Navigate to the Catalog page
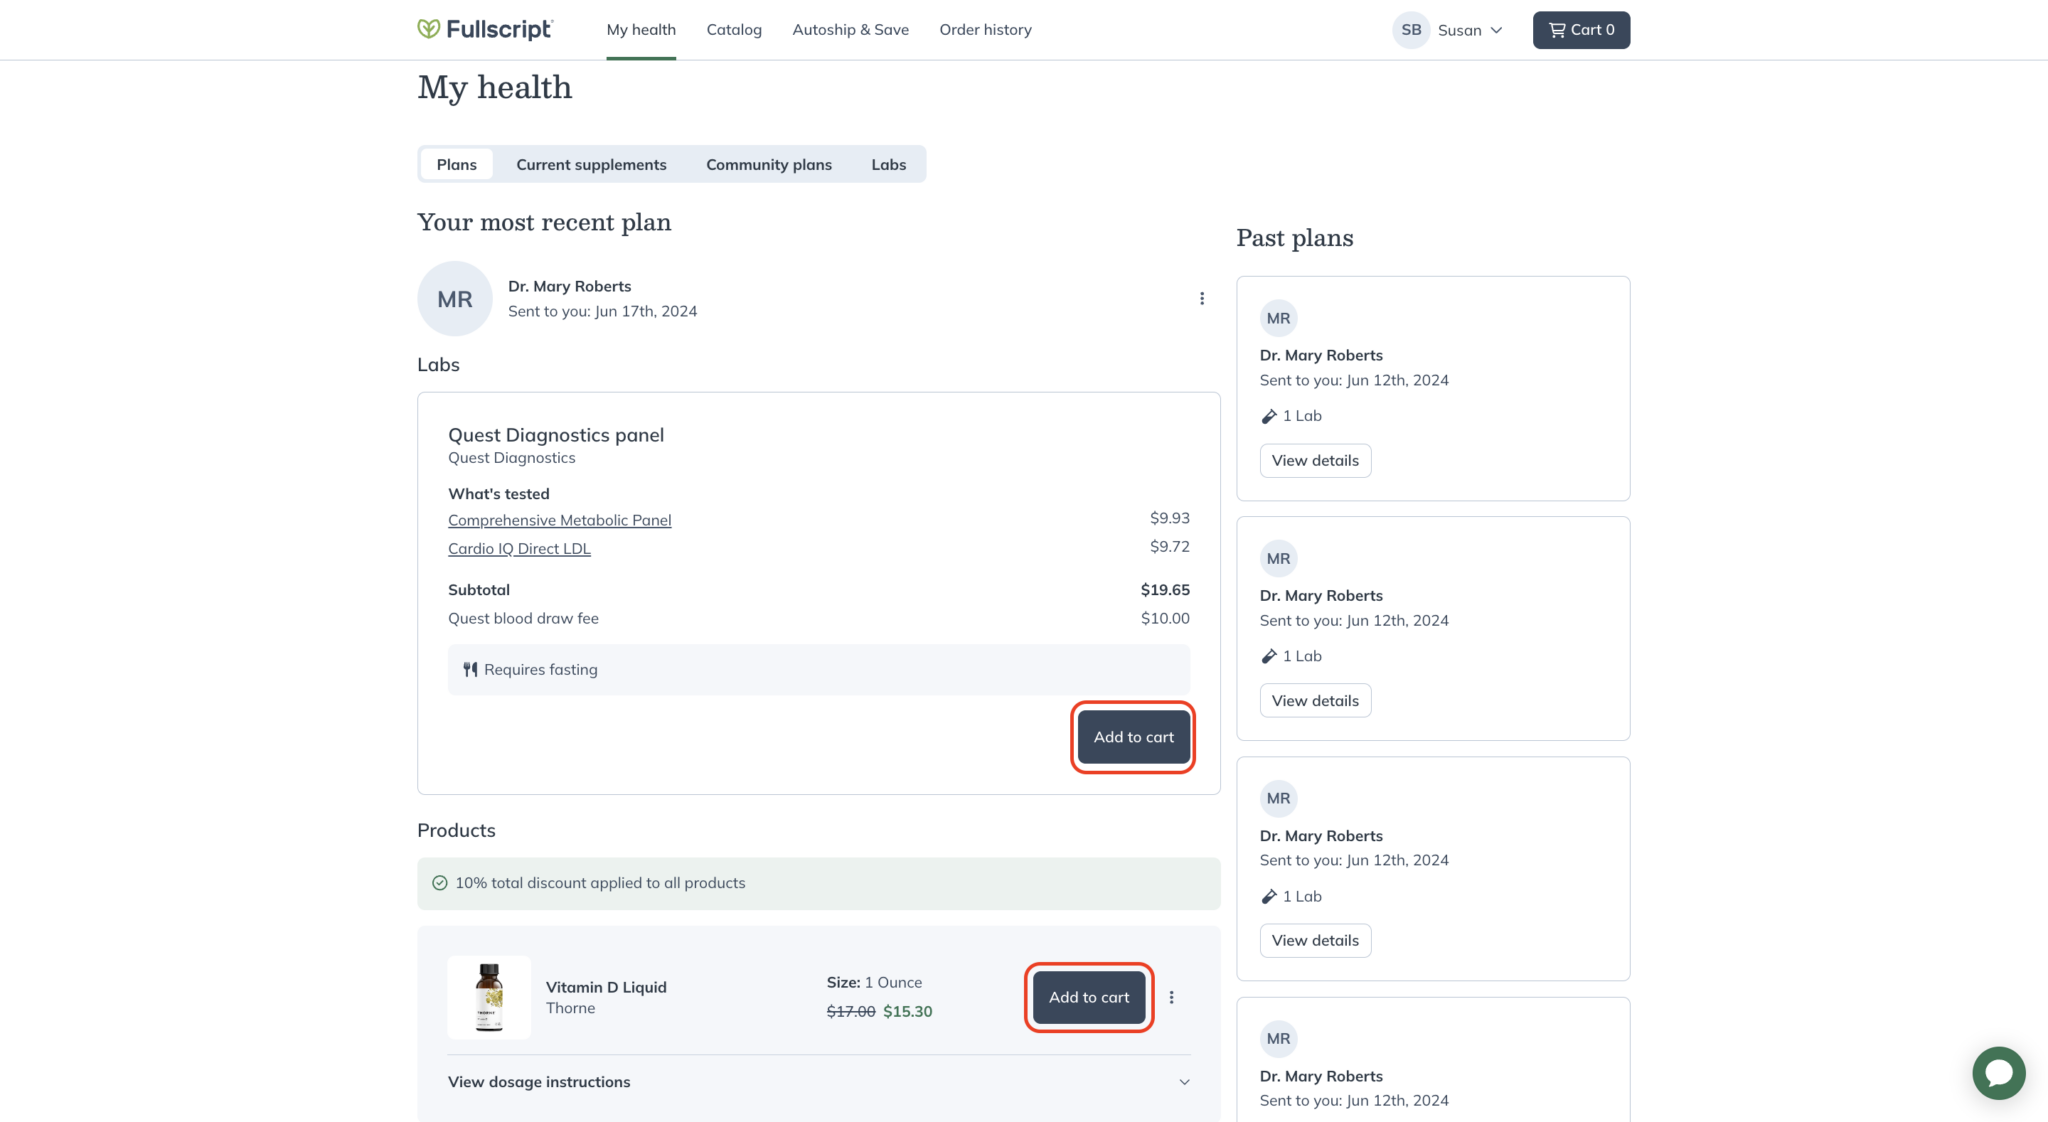This screenshot has width=2048, height=1122. pyautogui.click(x=734, y=30)
